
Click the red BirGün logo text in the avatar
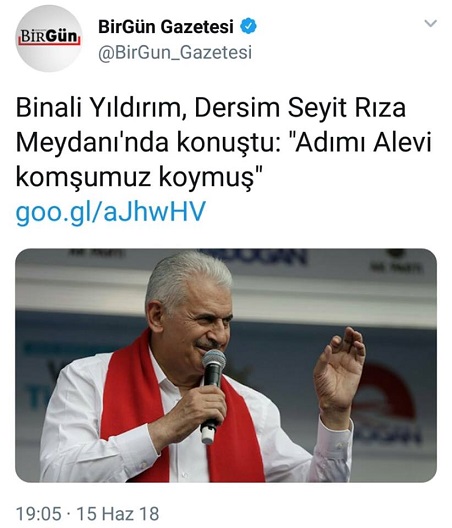(49, 36)
